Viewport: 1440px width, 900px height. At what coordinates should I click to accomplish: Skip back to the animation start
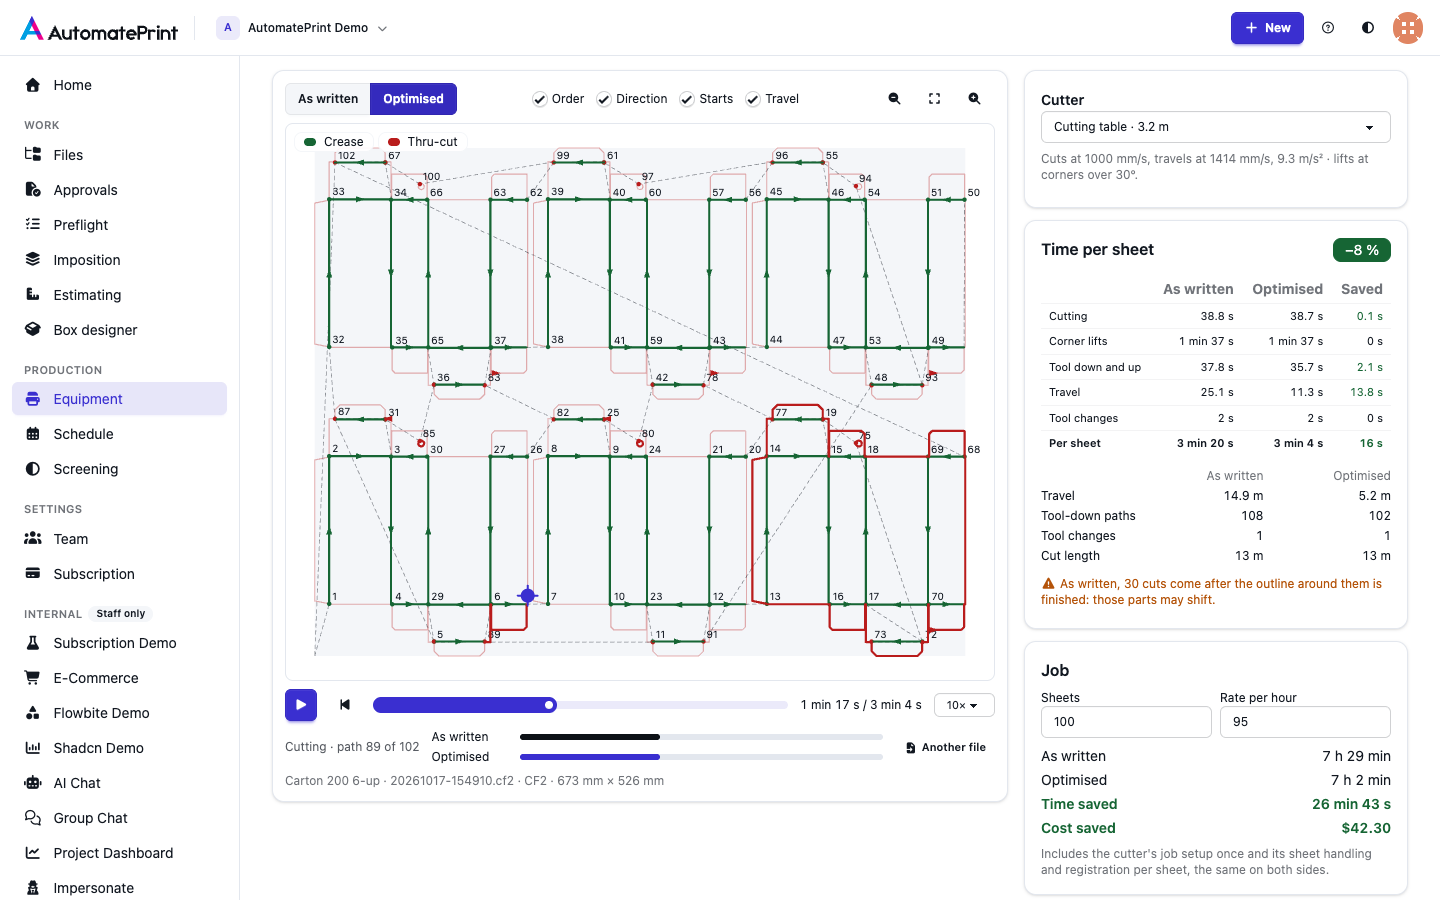[345, 705]
